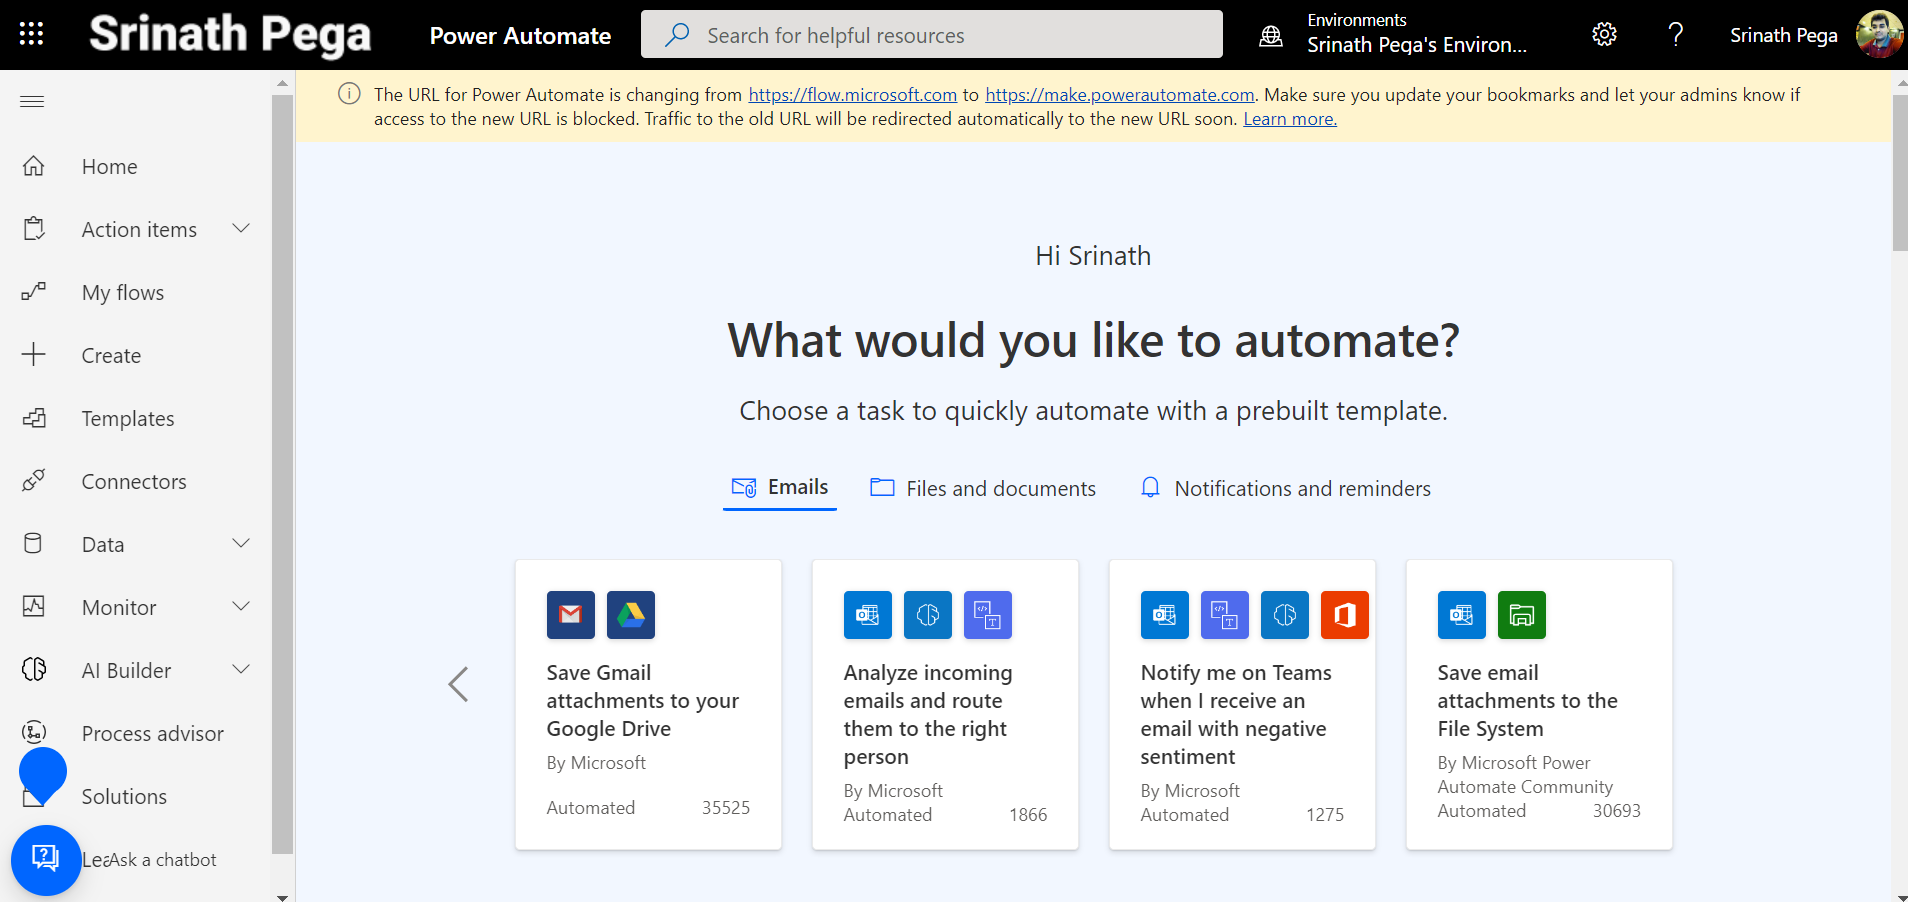Click the Help question mark icon

pos(1676,35)
